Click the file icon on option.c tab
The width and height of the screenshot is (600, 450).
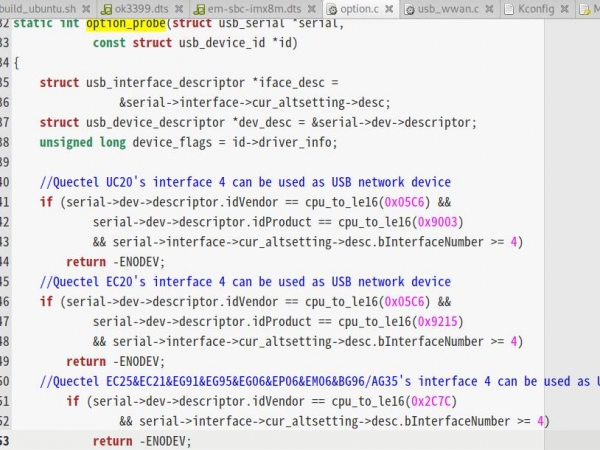click(331, 9)
